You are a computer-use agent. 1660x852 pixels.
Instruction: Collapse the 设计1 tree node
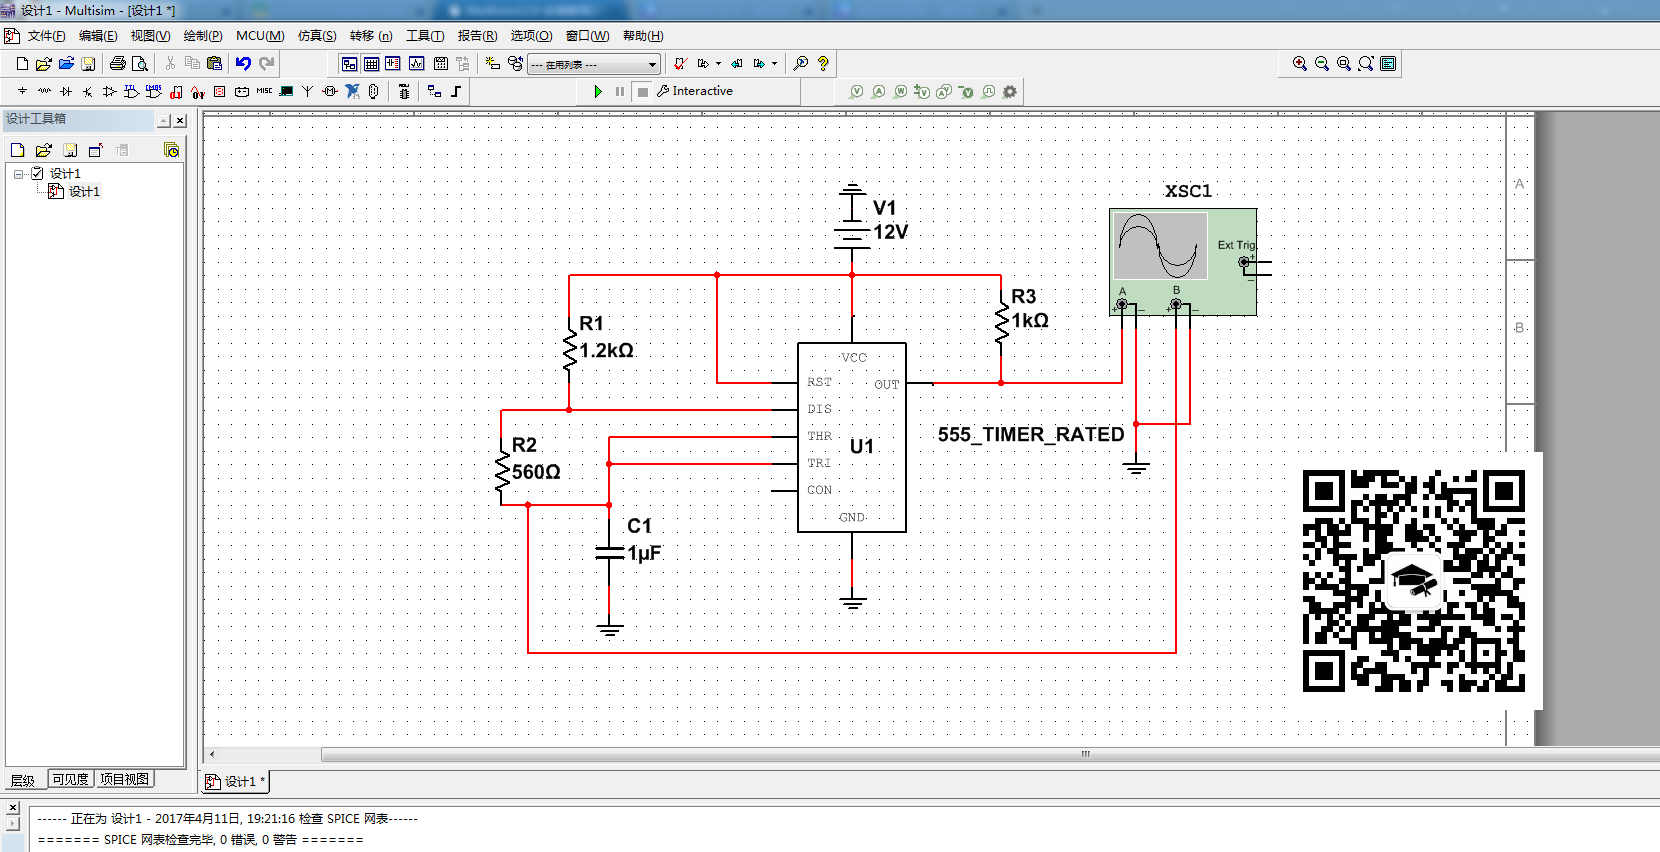coord(18,173)
